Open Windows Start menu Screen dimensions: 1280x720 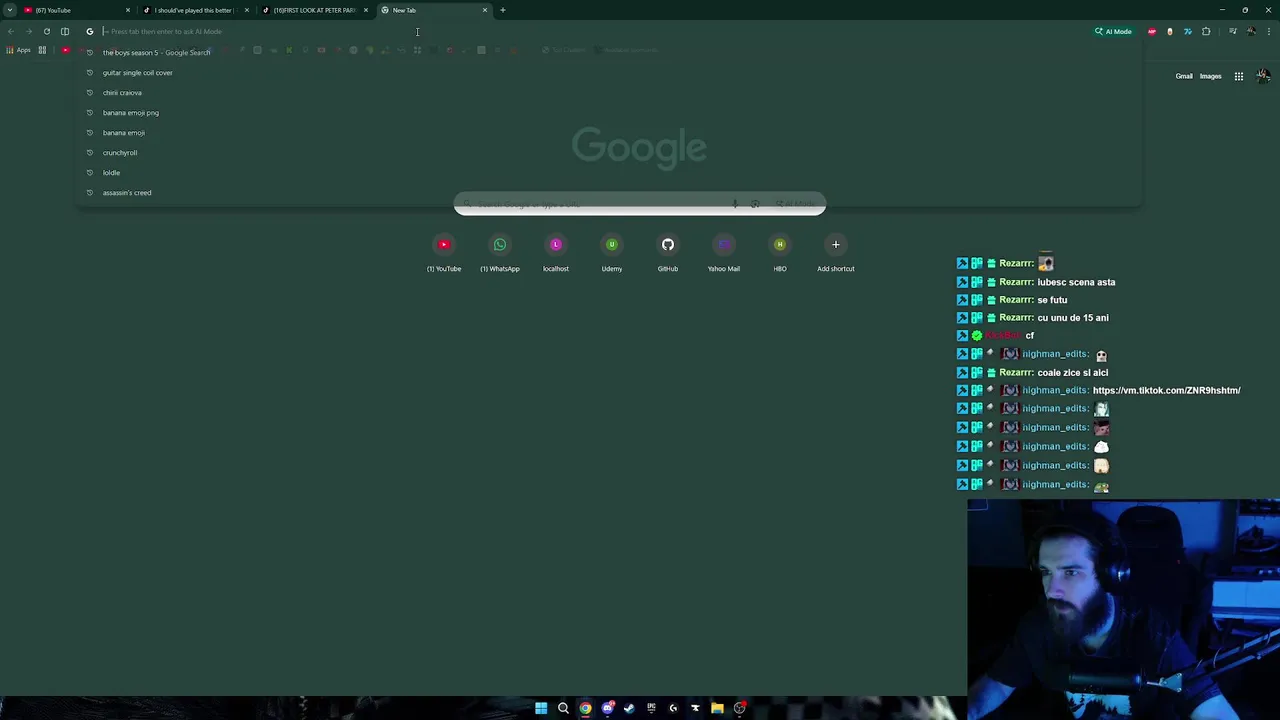tap(541, 708)
